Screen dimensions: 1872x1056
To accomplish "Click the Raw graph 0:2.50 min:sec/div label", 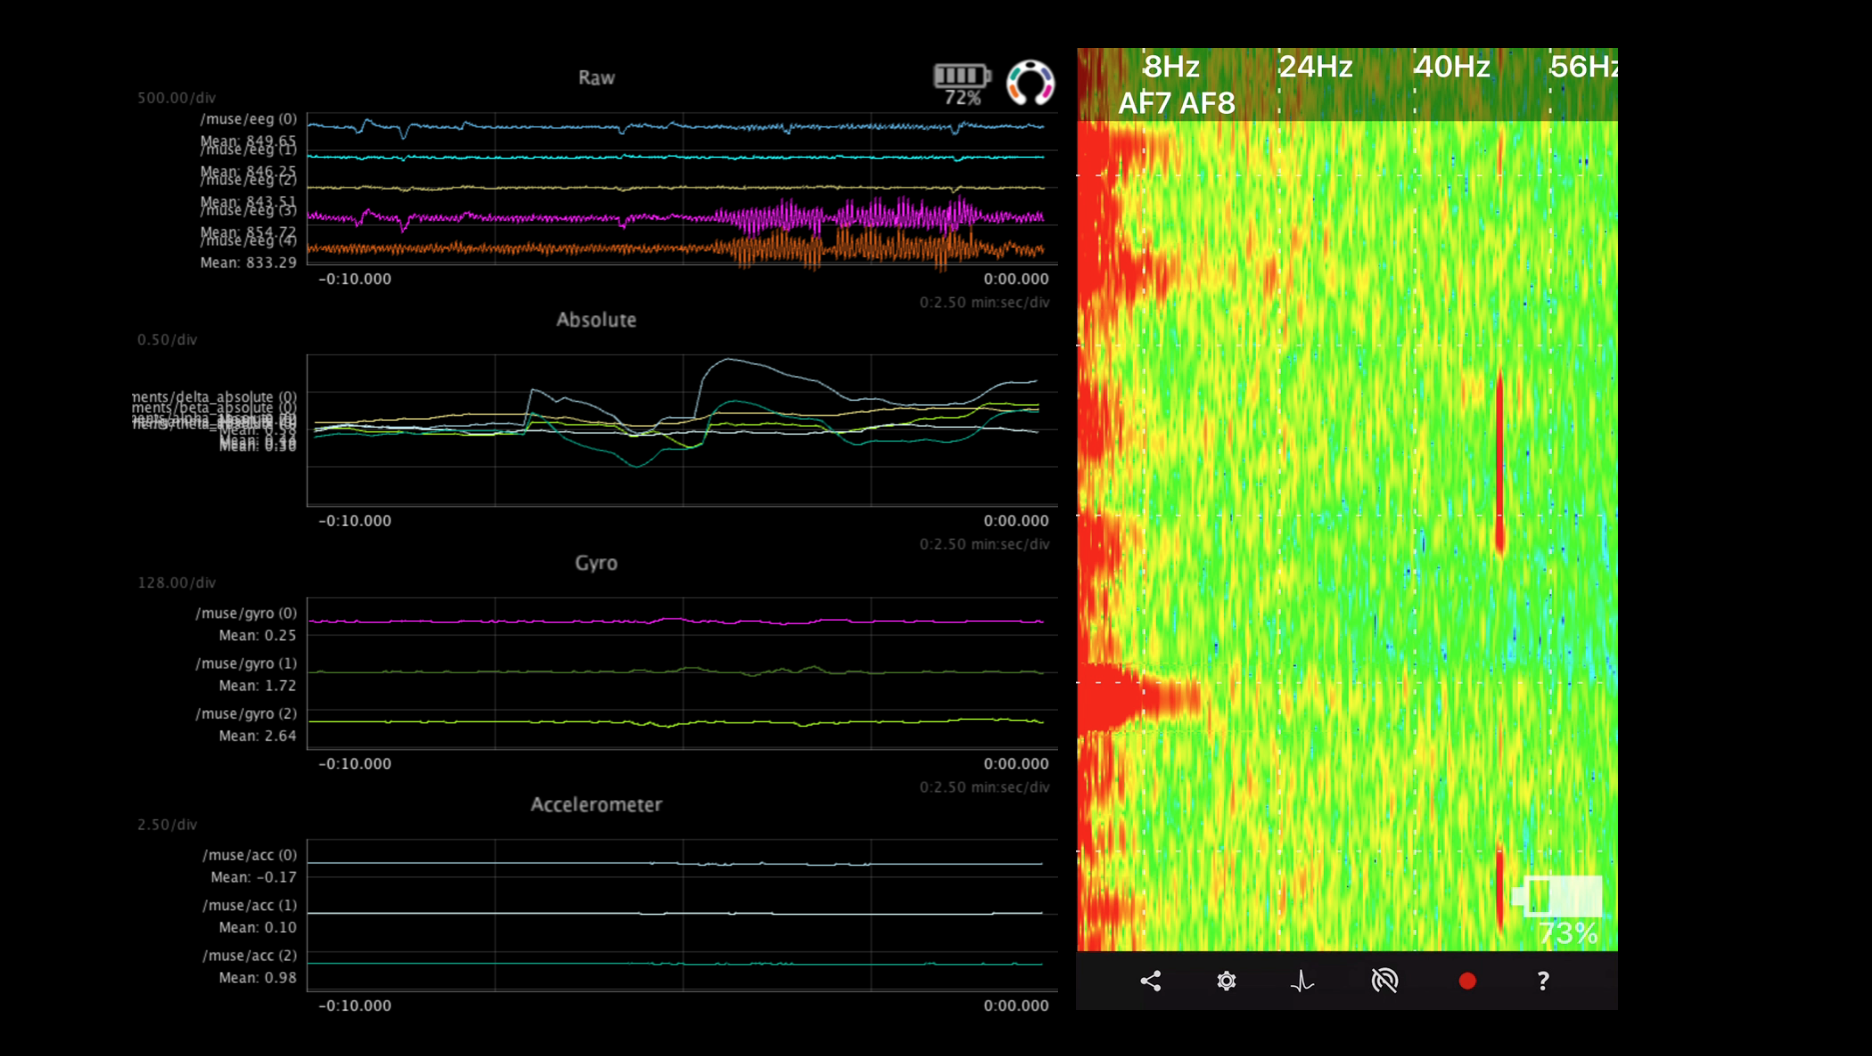I will (x=984, y=303).
